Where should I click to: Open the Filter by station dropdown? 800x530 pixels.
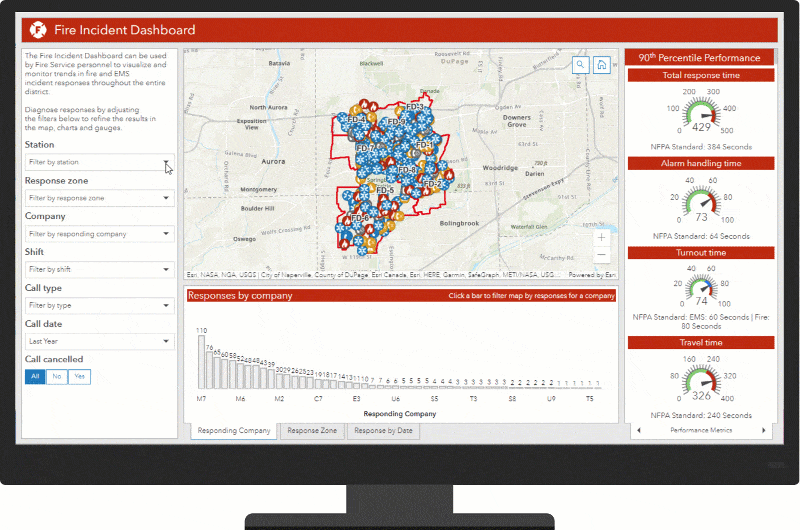point(99,162)
